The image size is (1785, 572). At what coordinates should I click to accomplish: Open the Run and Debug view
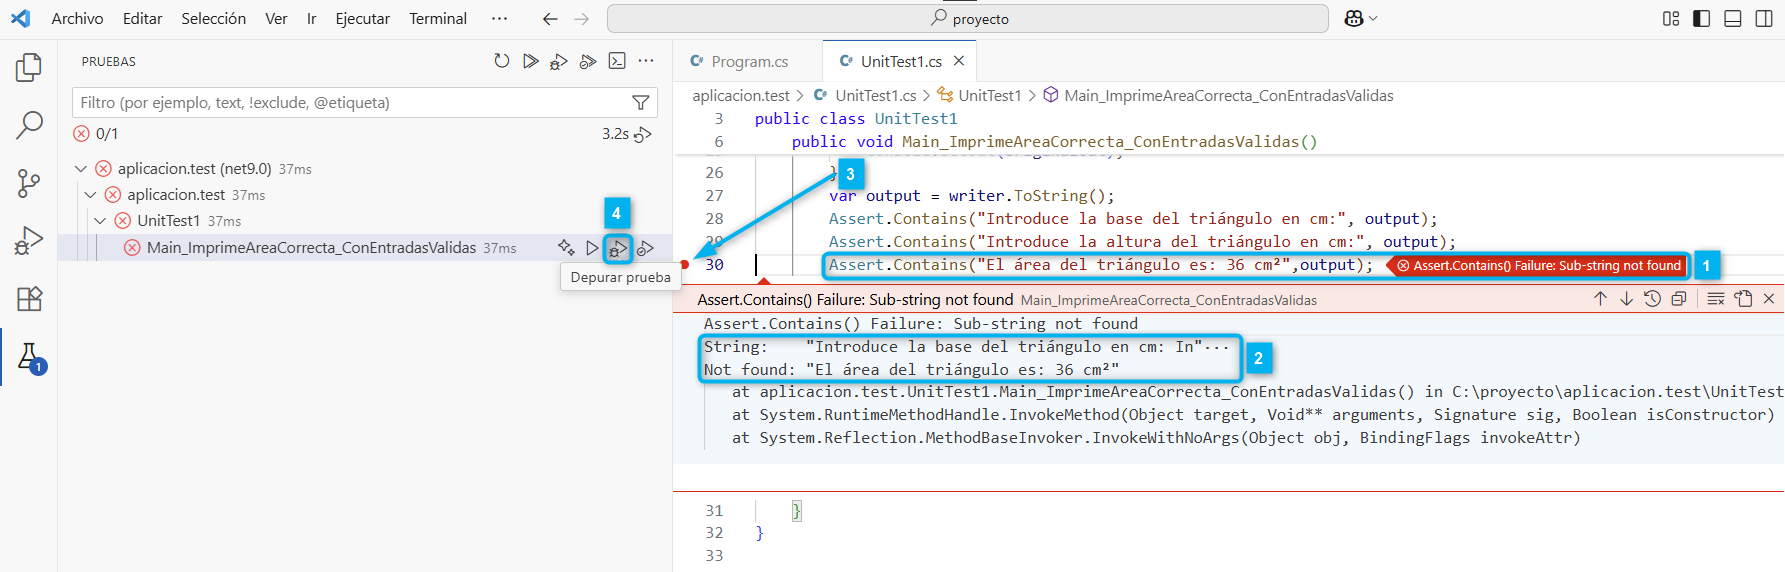pyautogui.click(x=29, y=241)
